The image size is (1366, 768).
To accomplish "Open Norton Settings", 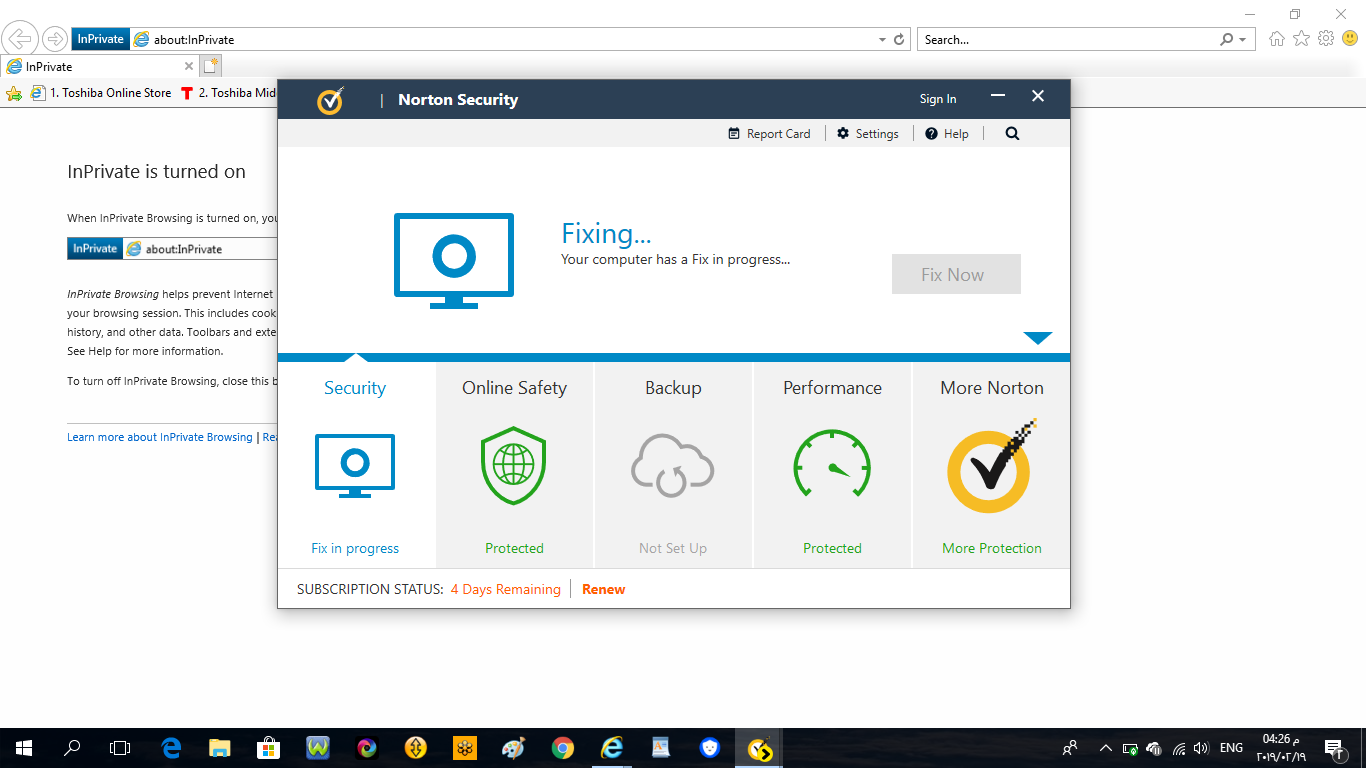I will (x=867, y=134).
